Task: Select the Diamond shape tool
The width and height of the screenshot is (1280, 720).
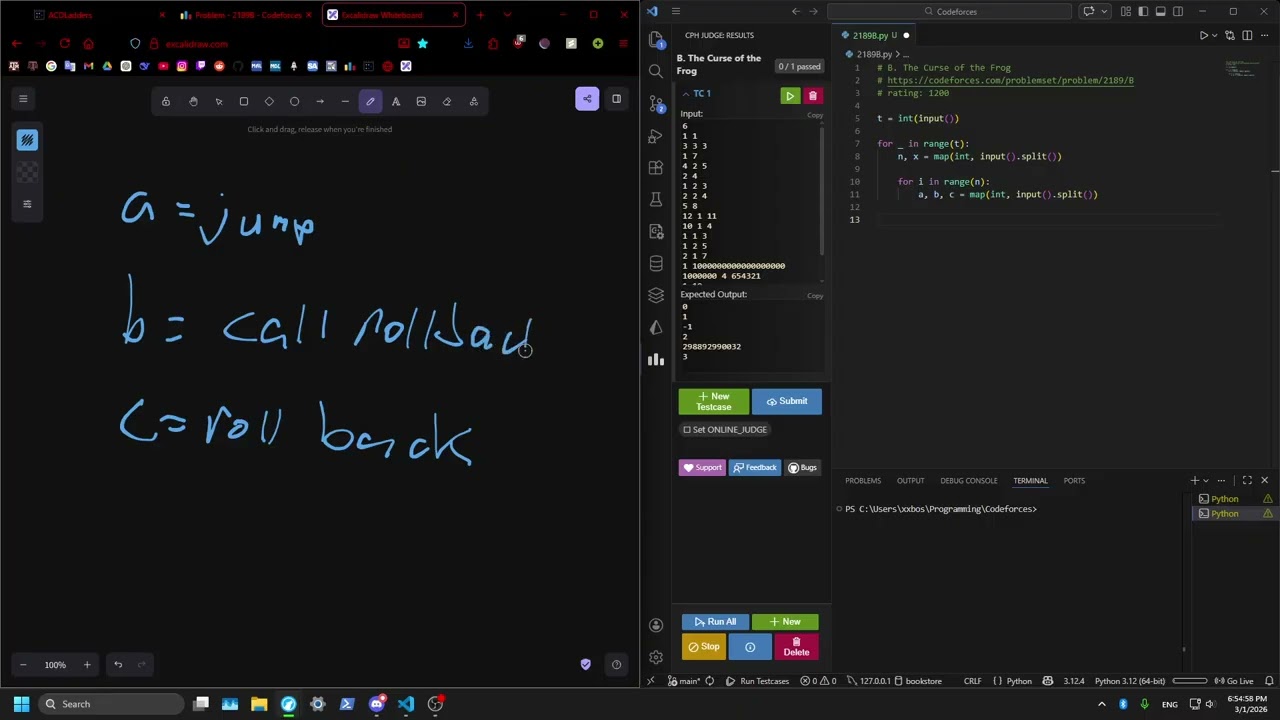Action: (x=269, y=101)
